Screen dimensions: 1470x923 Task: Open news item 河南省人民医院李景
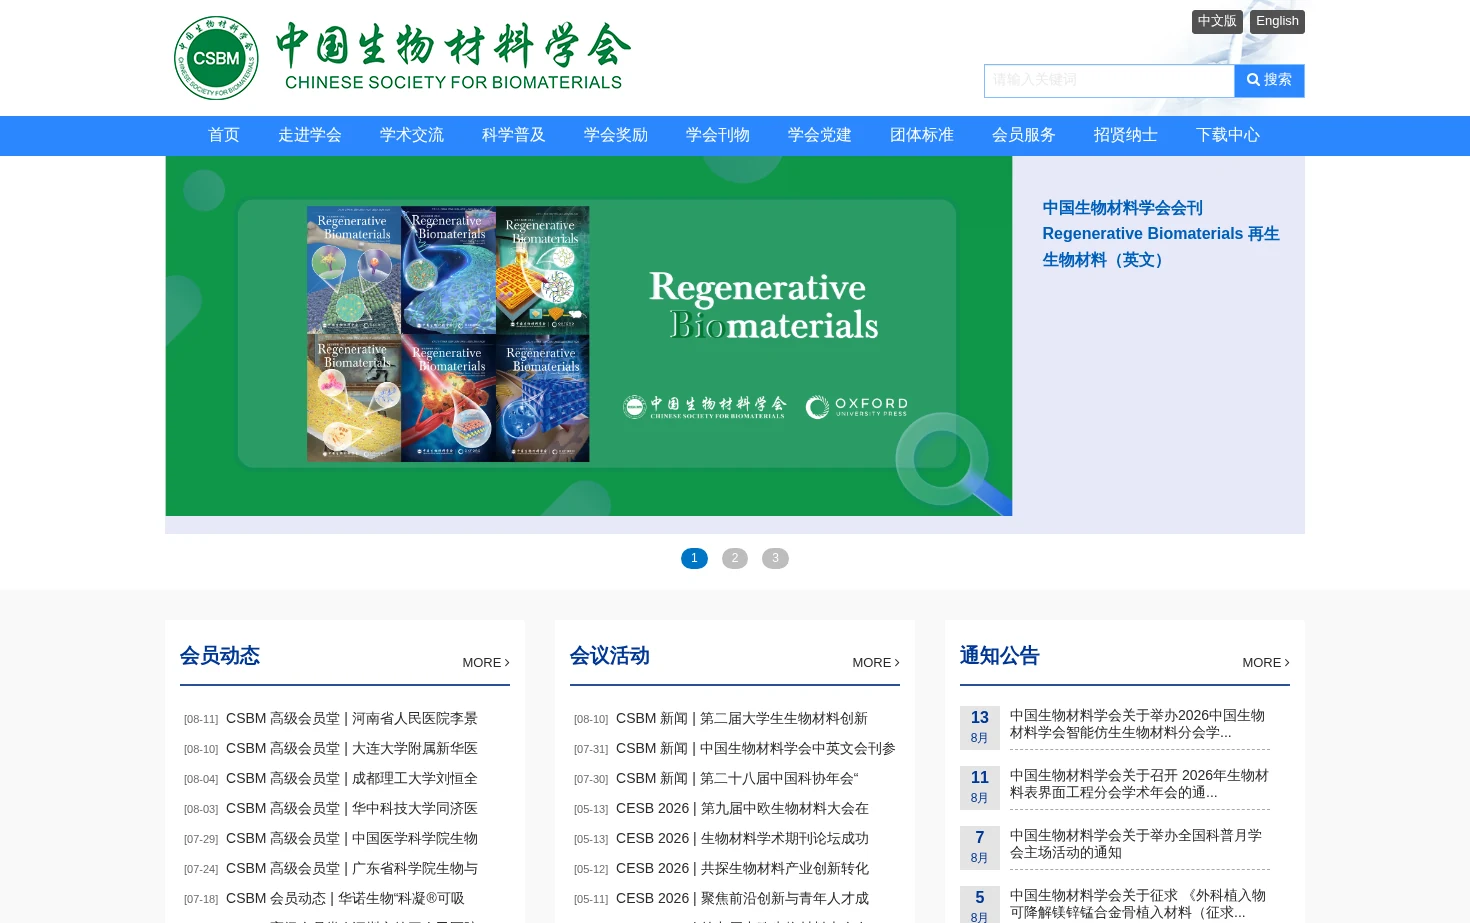[x=352, y=718]
